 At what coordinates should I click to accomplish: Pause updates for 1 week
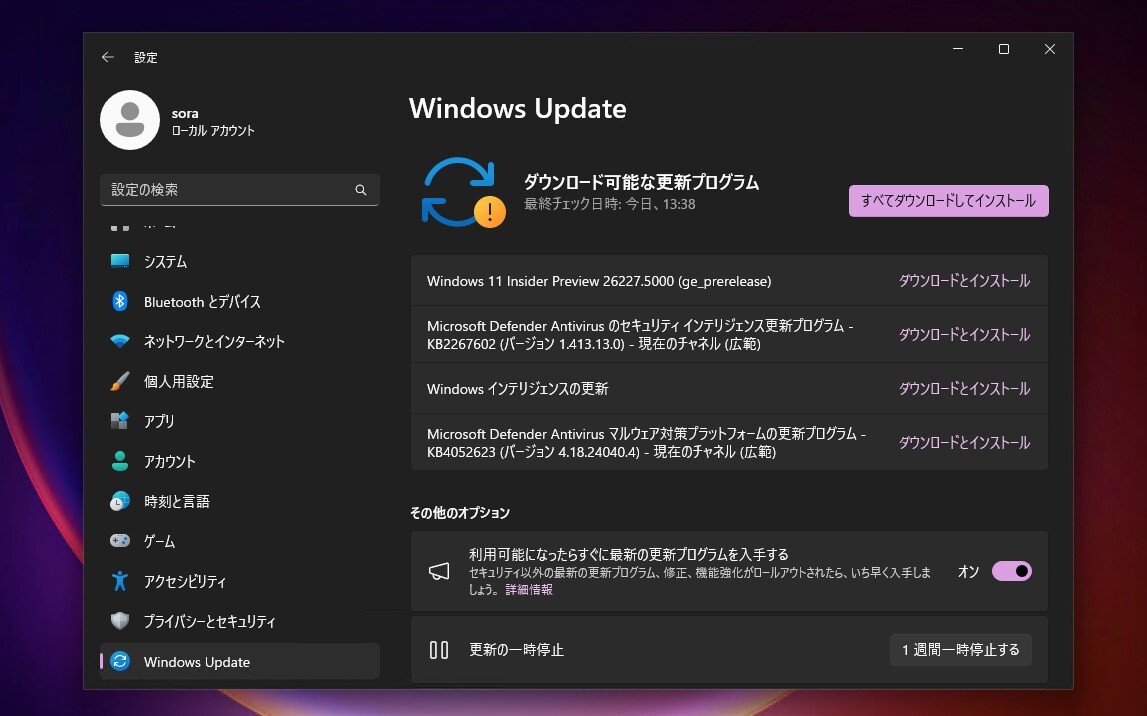tap(960, 649)
